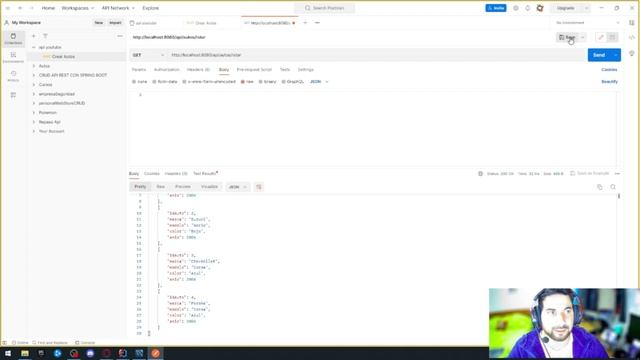
Task: Open the Discord taskbar icon
Action: pos(90,353)
